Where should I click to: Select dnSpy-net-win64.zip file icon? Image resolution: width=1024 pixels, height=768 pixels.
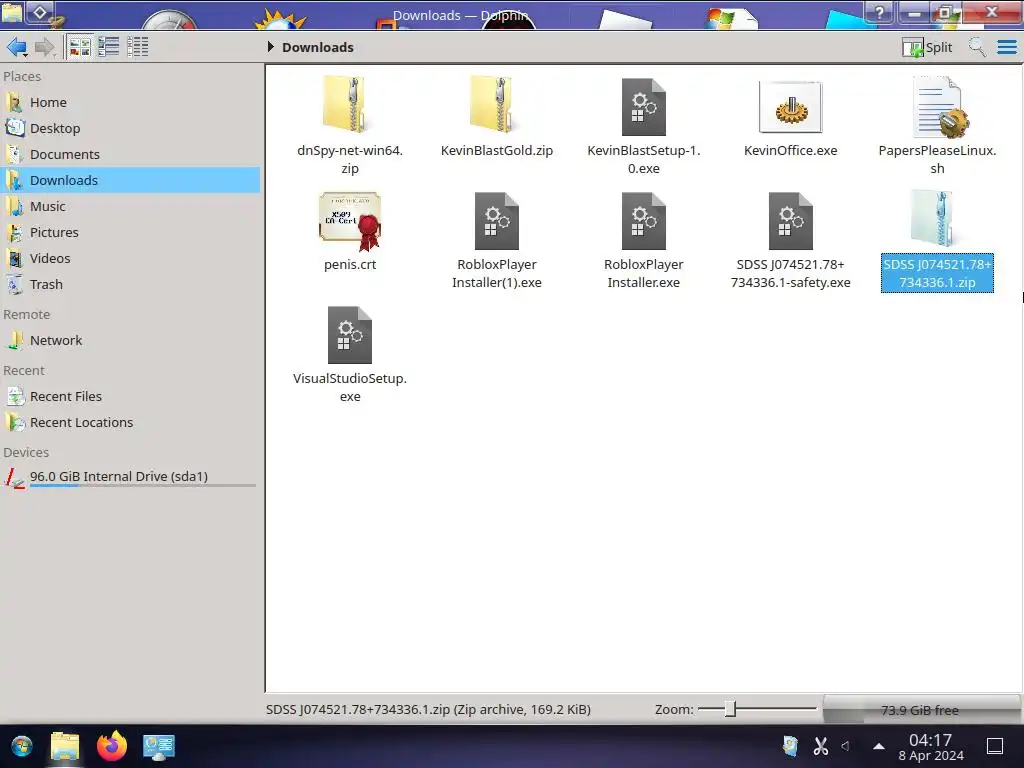coord(349,106)
